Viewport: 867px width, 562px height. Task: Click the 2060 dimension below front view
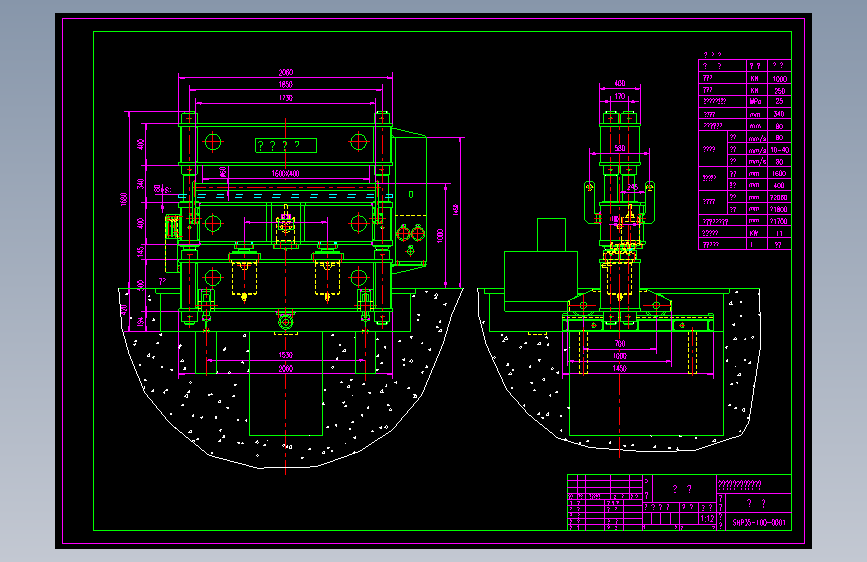click(285, 368)
